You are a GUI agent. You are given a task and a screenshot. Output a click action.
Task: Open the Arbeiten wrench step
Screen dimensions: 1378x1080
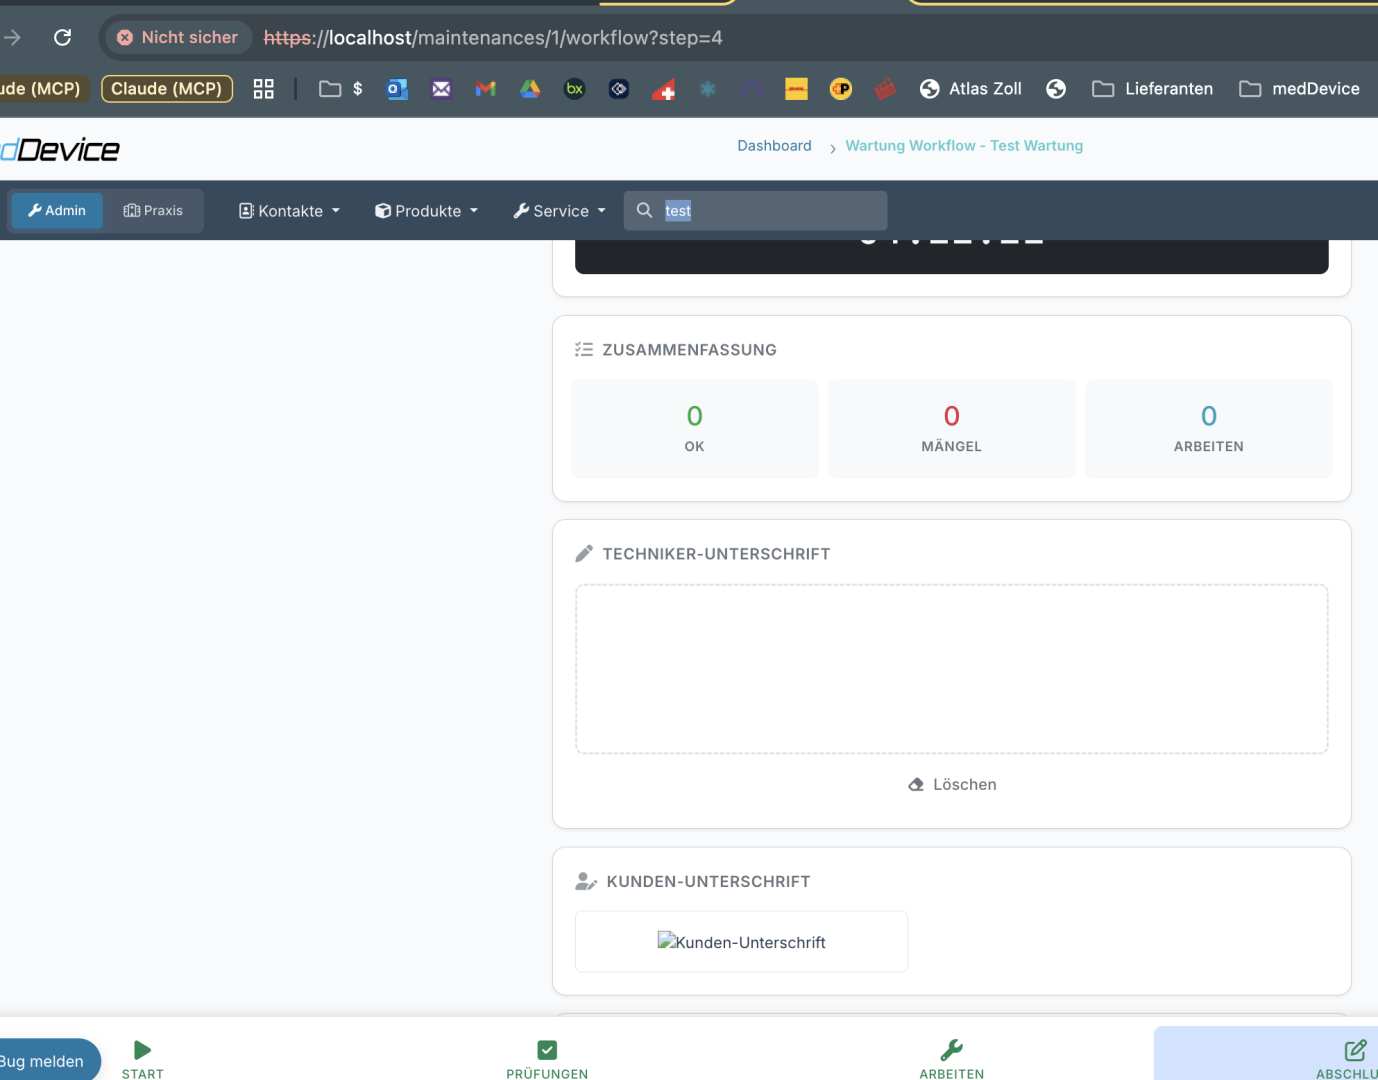[x=951, y=1050]
